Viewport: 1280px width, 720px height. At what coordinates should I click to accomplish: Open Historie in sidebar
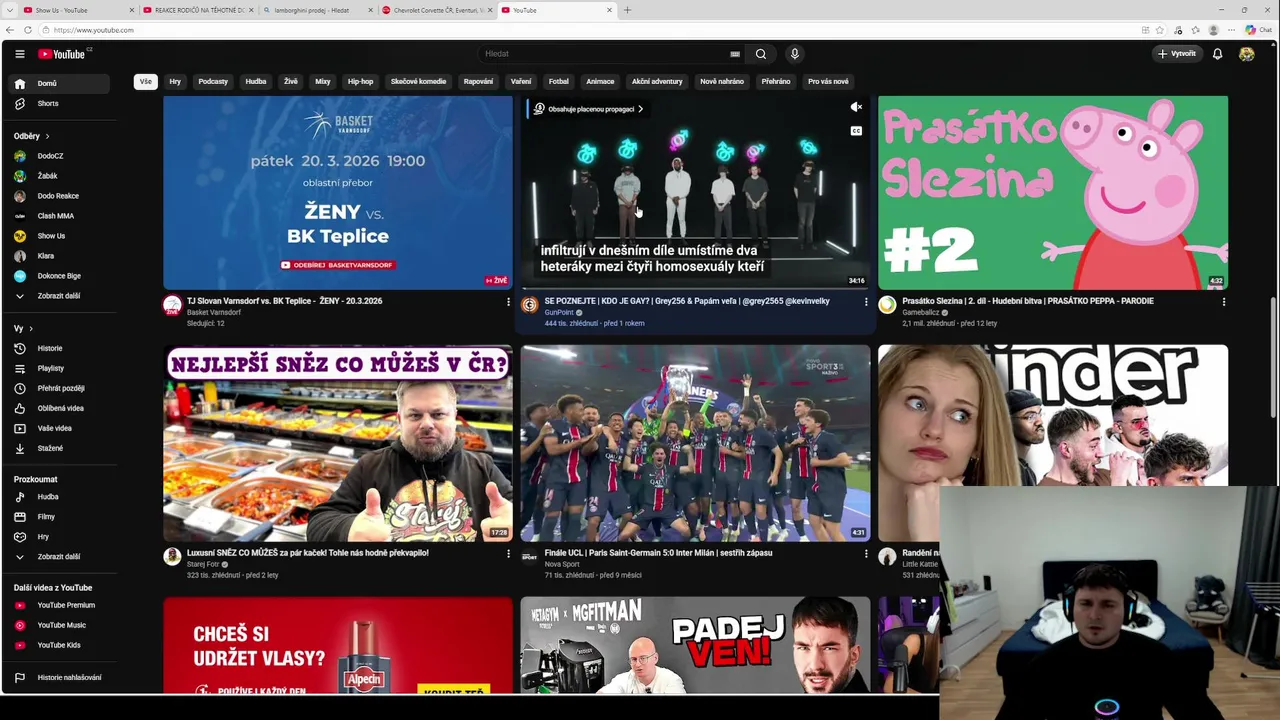[60, 348]
